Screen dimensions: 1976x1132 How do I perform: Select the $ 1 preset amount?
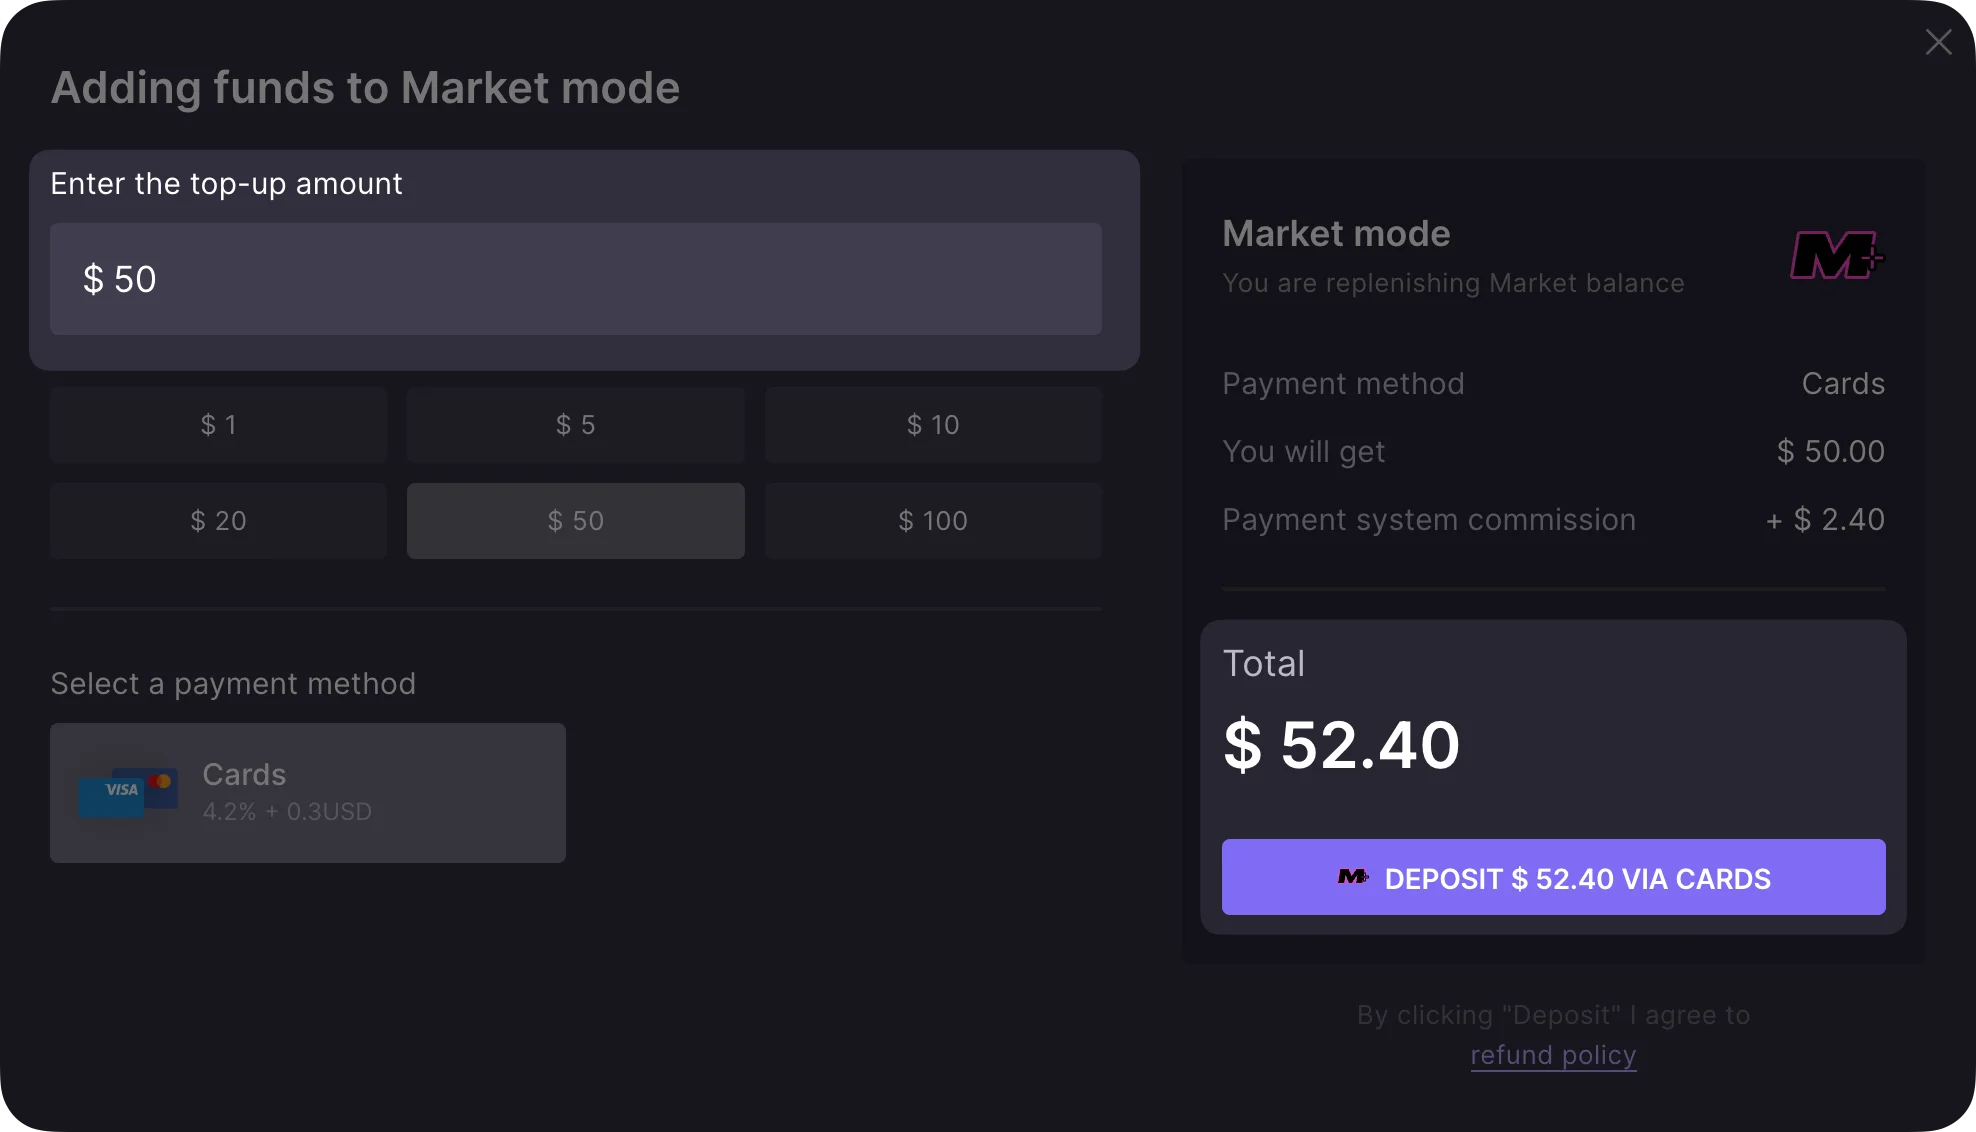tap(218, 425)
